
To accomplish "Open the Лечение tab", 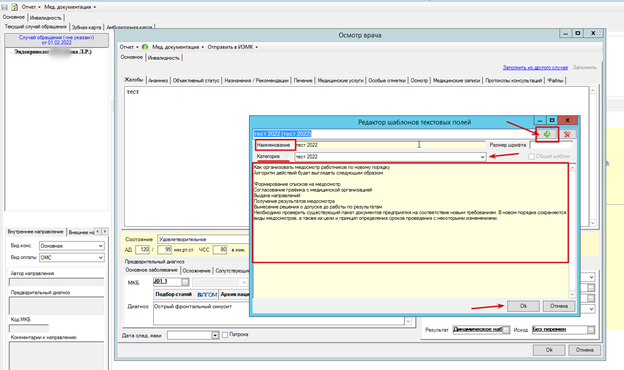I will point(303,80).
